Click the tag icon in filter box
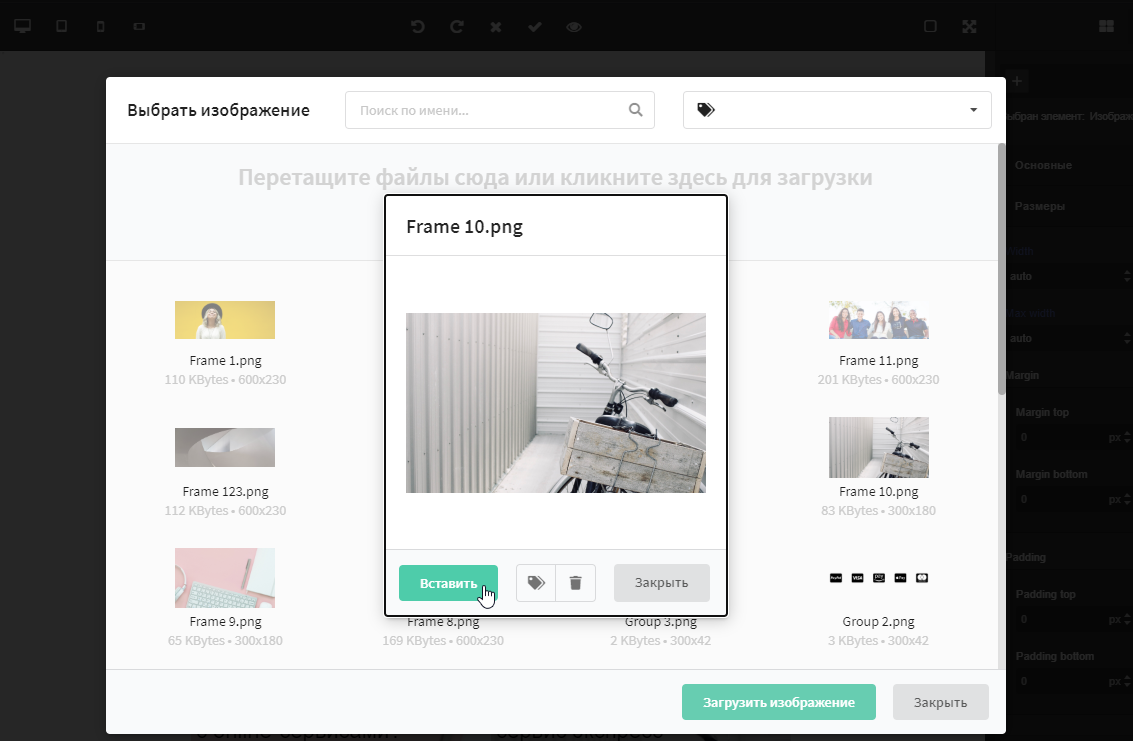The width and height of the screenshot is (1133, 741). pyautogui.click(x=706, y=110)
